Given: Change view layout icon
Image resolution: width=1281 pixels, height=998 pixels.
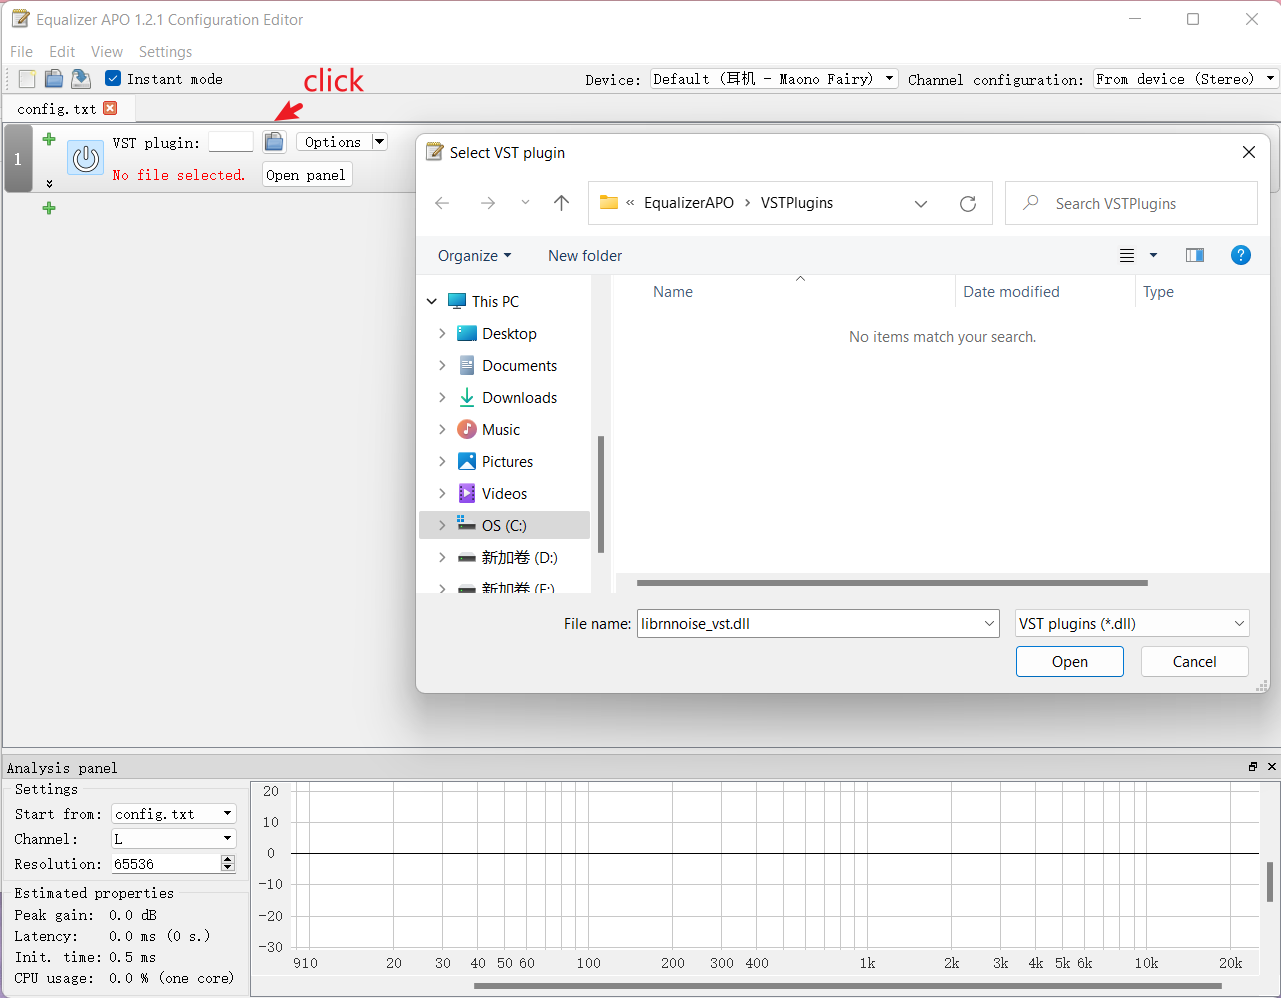Looking at the screenshot, I should [x=1127, y=256].
